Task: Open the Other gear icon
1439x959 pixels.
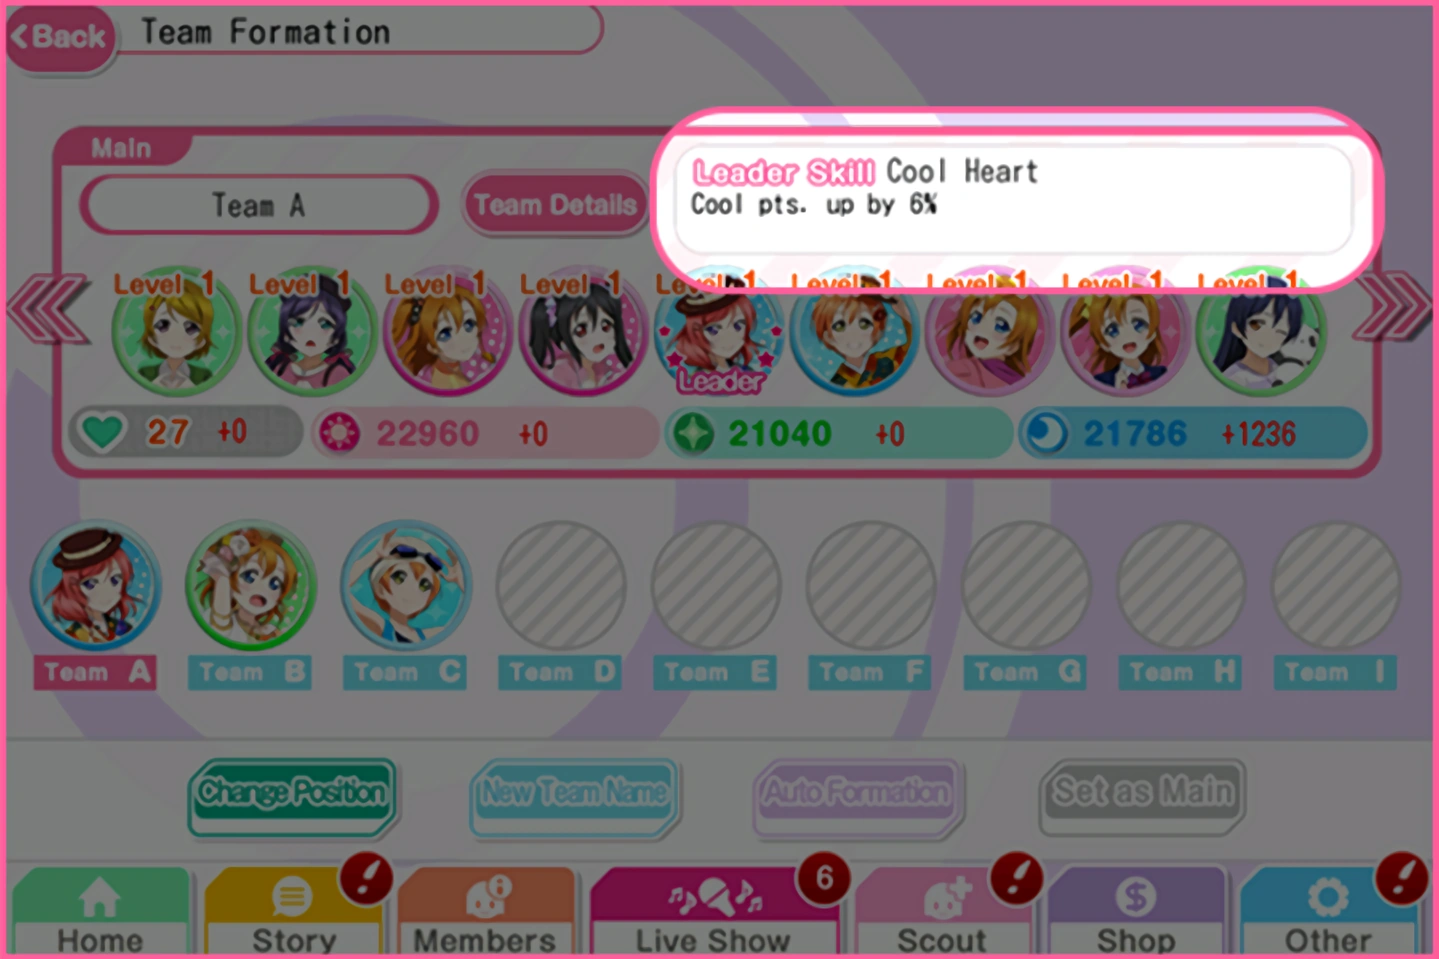Action: [x=1328, y=911]
